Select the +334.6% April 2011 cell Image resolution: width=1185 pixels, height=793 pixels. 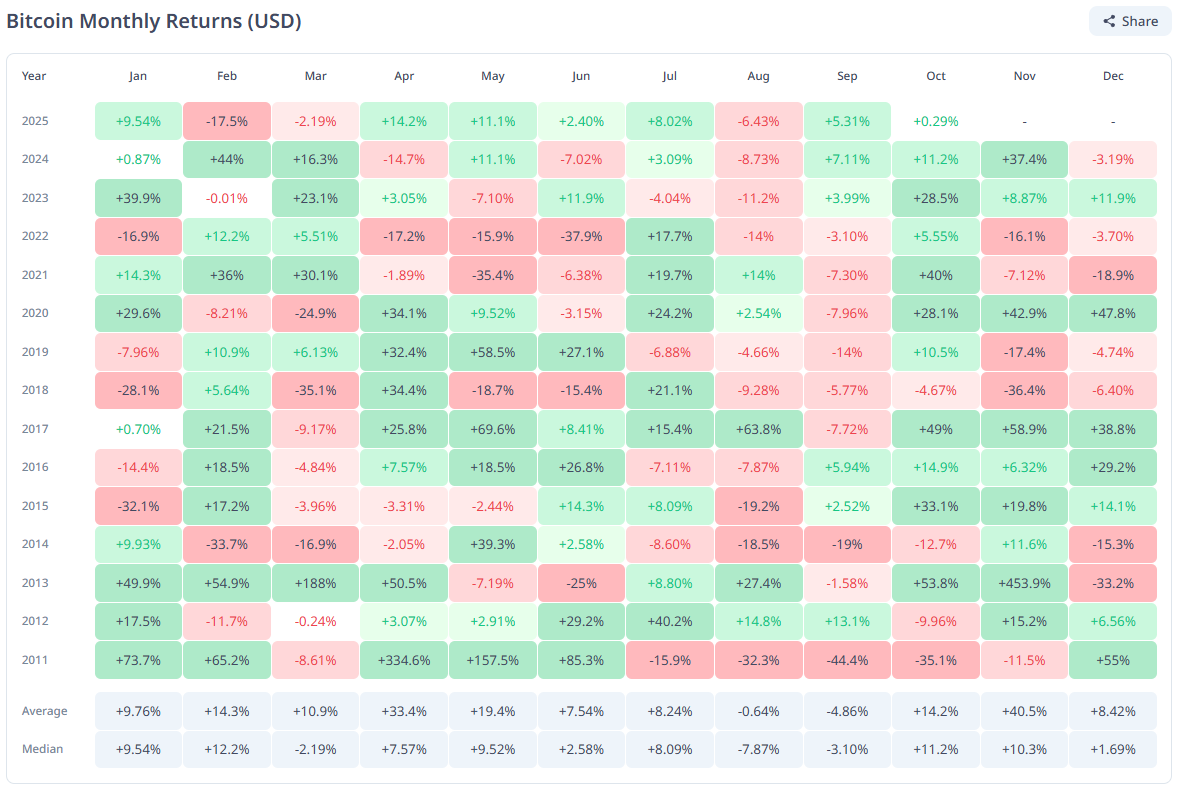point(404,659)
